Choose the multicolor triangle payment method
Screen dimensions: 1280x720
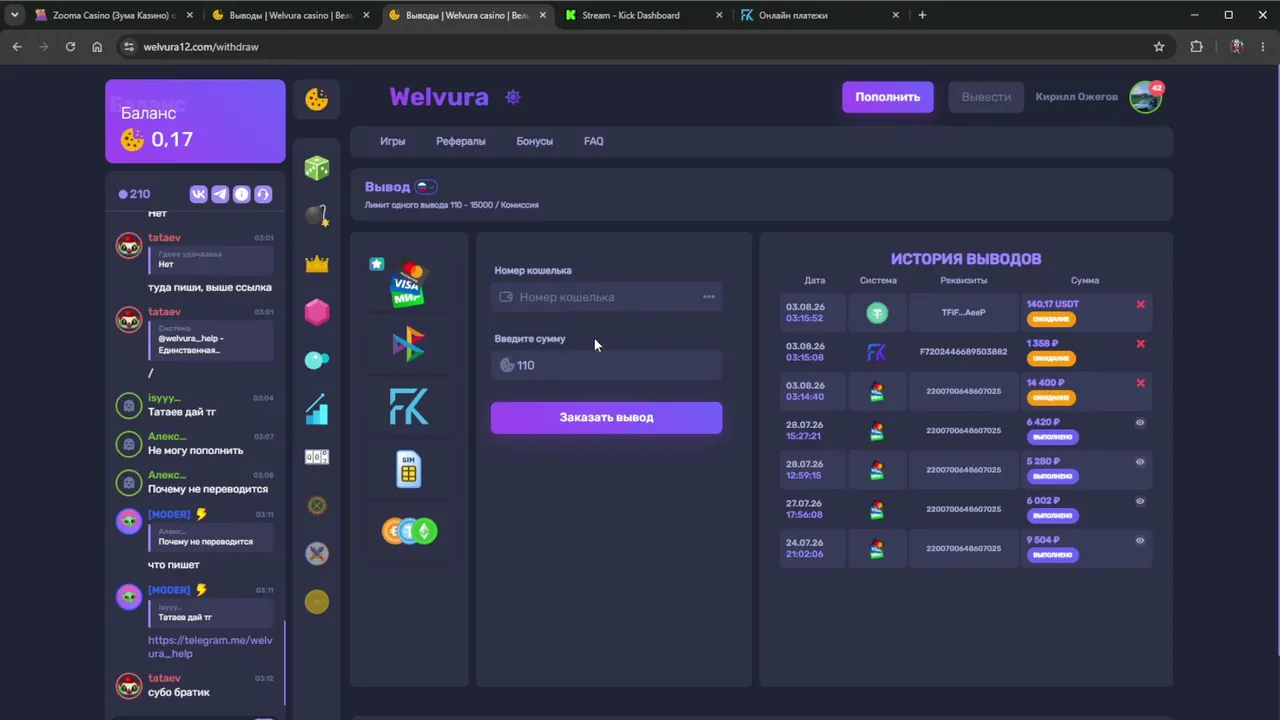point(408,345)
